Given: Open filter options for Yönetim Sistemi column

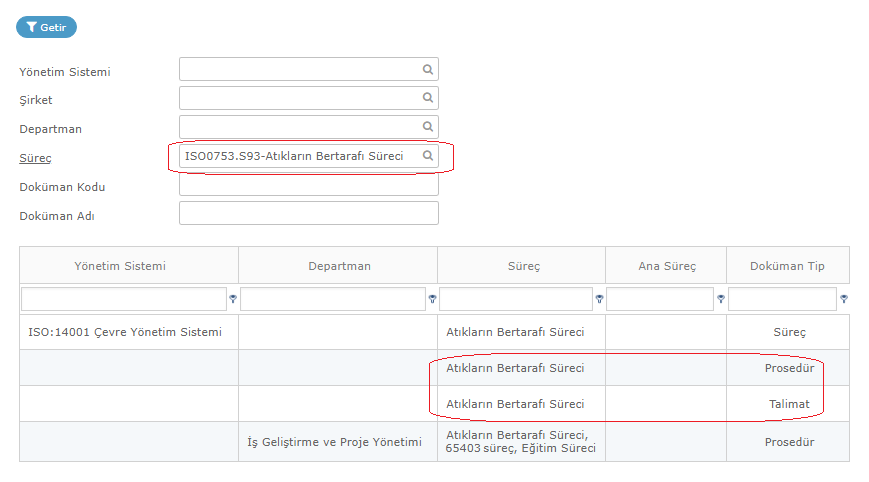Looking at the screenshot, I should tap(233, 299).
